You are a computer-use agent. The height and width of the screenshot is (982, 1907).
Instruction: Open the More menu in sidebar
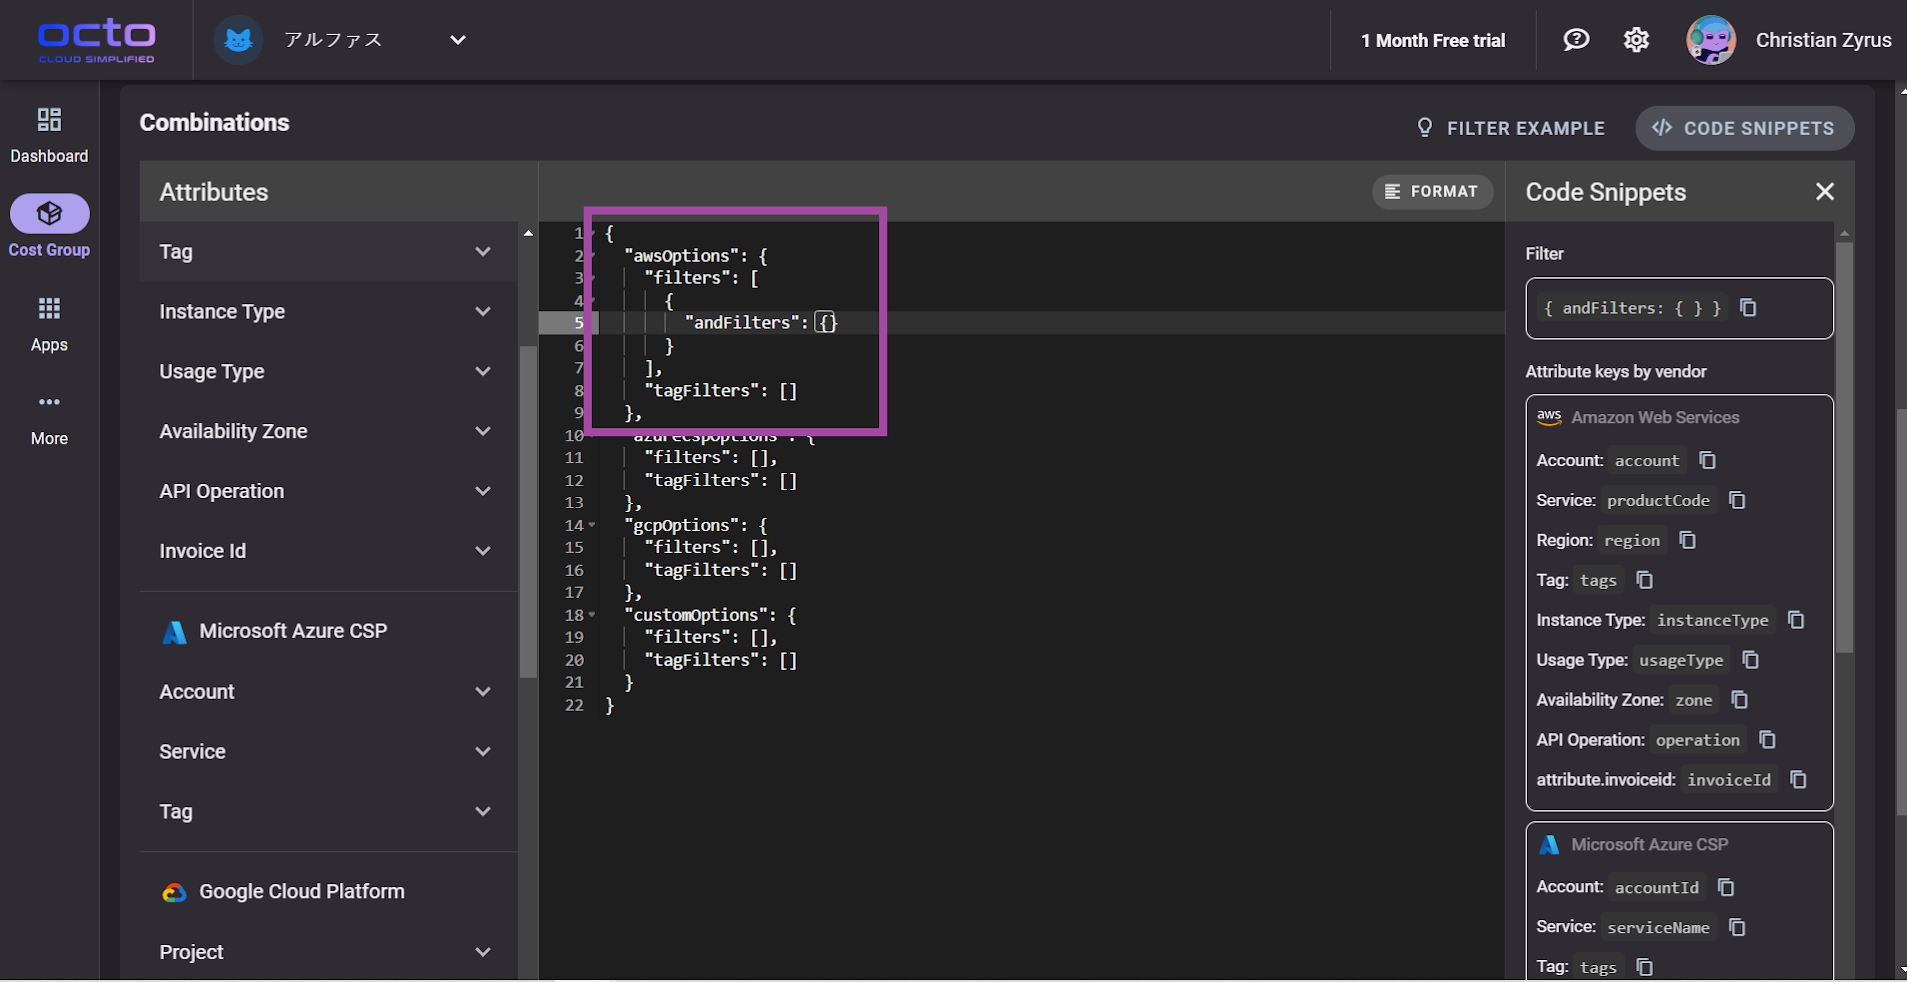tap(49, 418)
